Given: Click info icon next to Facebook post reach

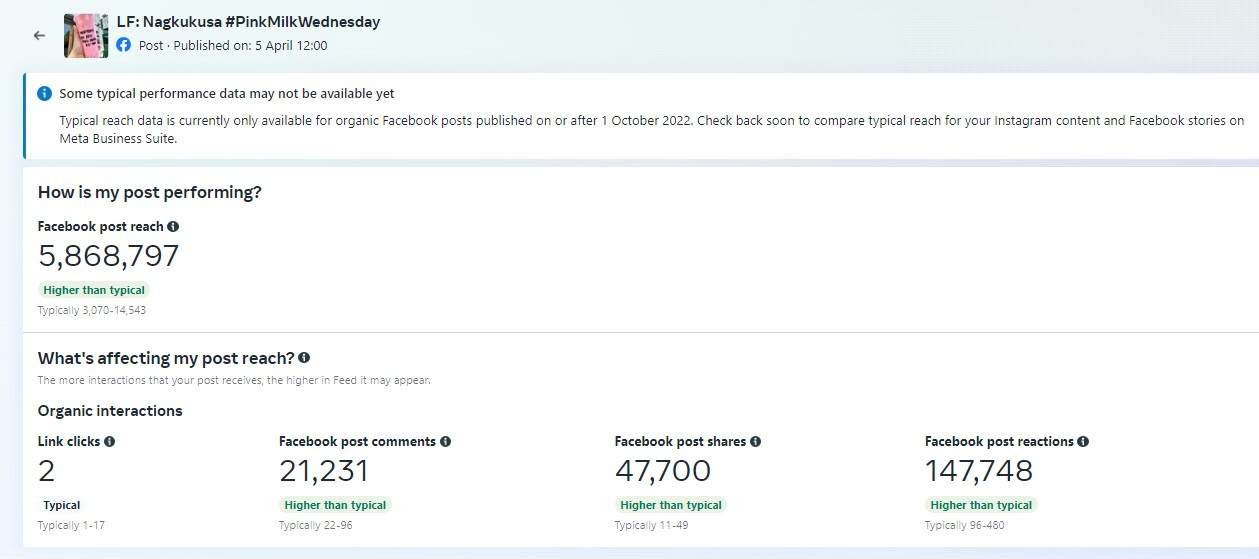Looking at the screenshot, I should 173,227.
